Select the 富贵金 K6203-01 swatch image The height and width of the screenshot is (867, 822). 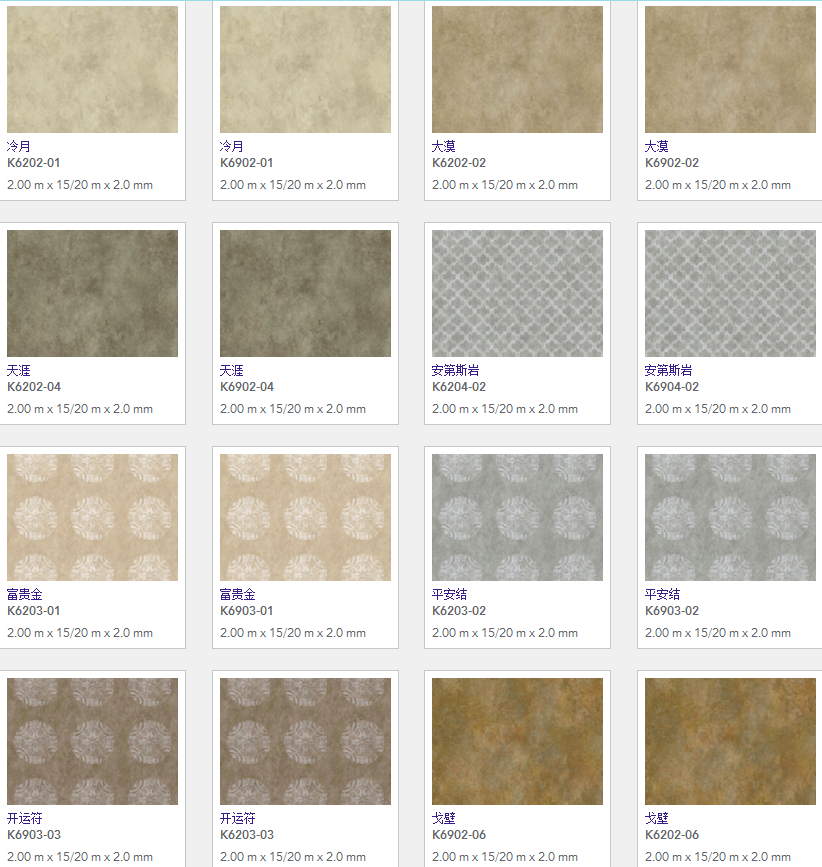pyautogui.click(x=92, y=517)
